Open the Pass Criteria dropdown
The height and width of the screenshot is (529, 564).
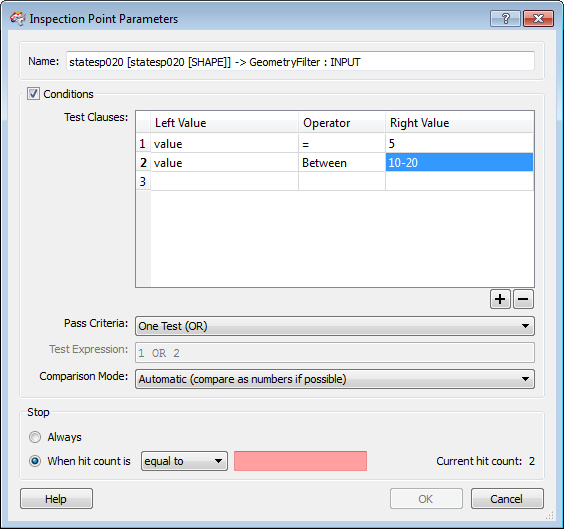[x=335, y=326]
